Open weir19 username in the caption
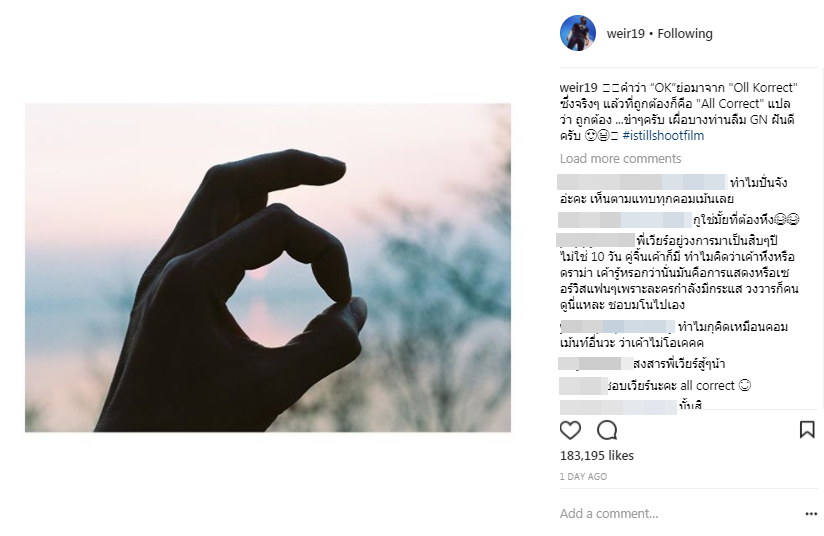 [578, 87]
